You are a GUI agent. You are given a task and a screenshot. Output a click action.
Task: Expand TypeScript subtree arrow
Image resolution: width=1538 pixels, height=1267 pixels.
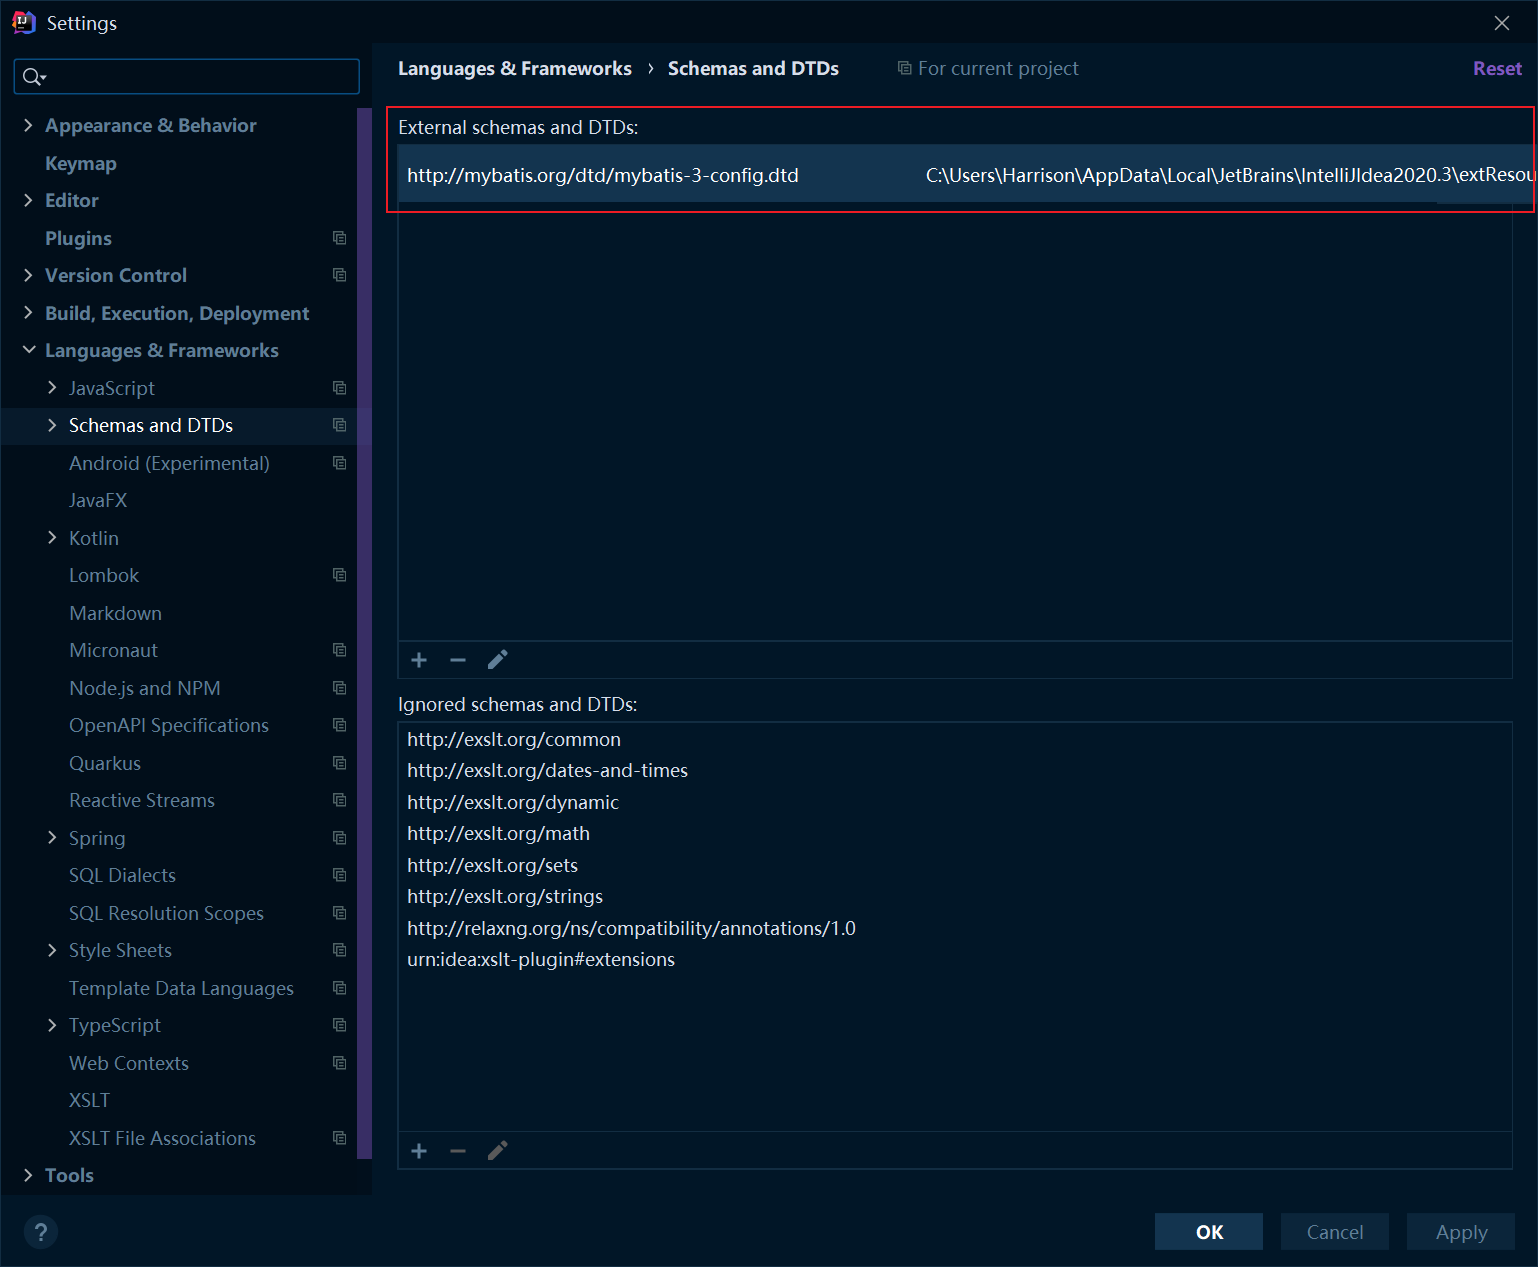pyautogui.click(x=52, y=1025)
